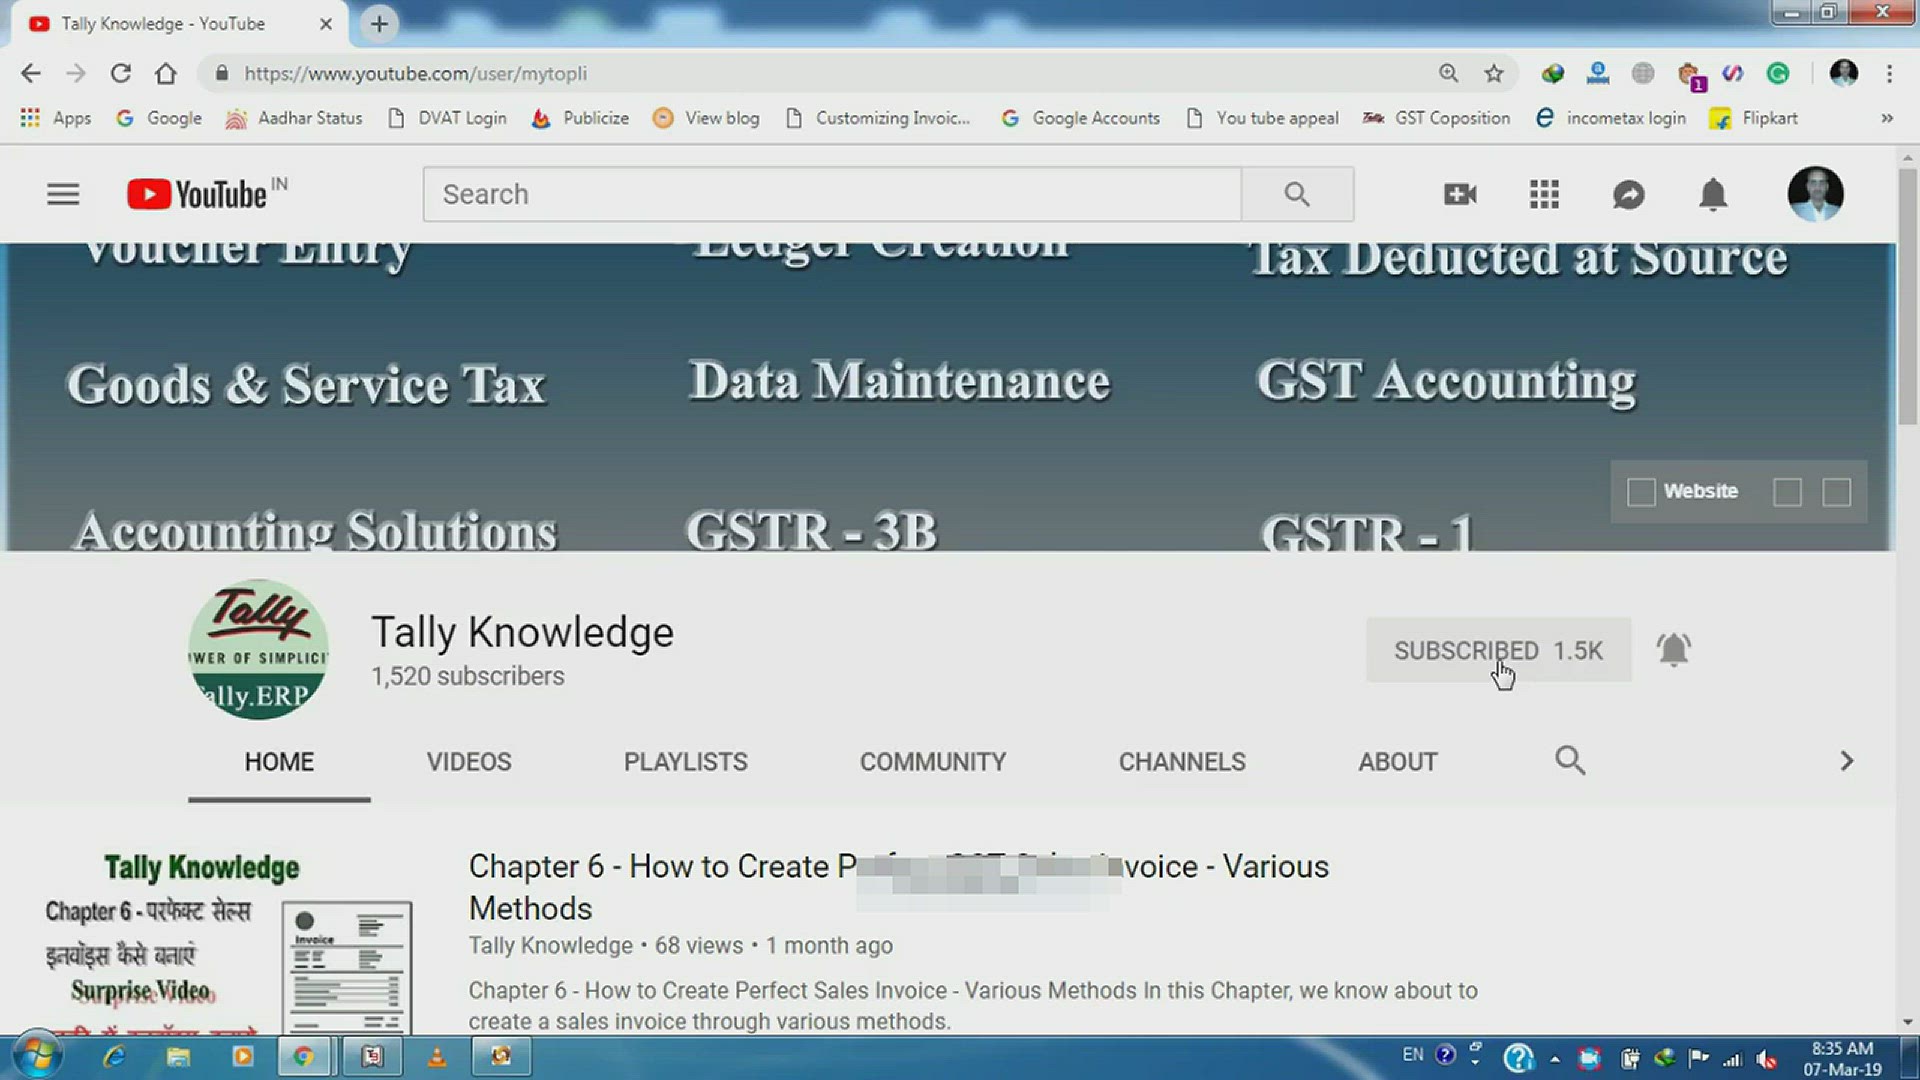Select the HOME tab
The width and height of the screenshot is (1920, 1080).
[279, 761]
